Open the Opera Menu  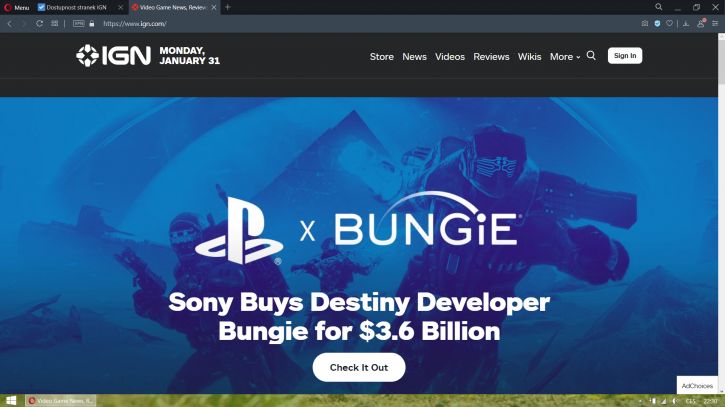click(x=16, y=7)
